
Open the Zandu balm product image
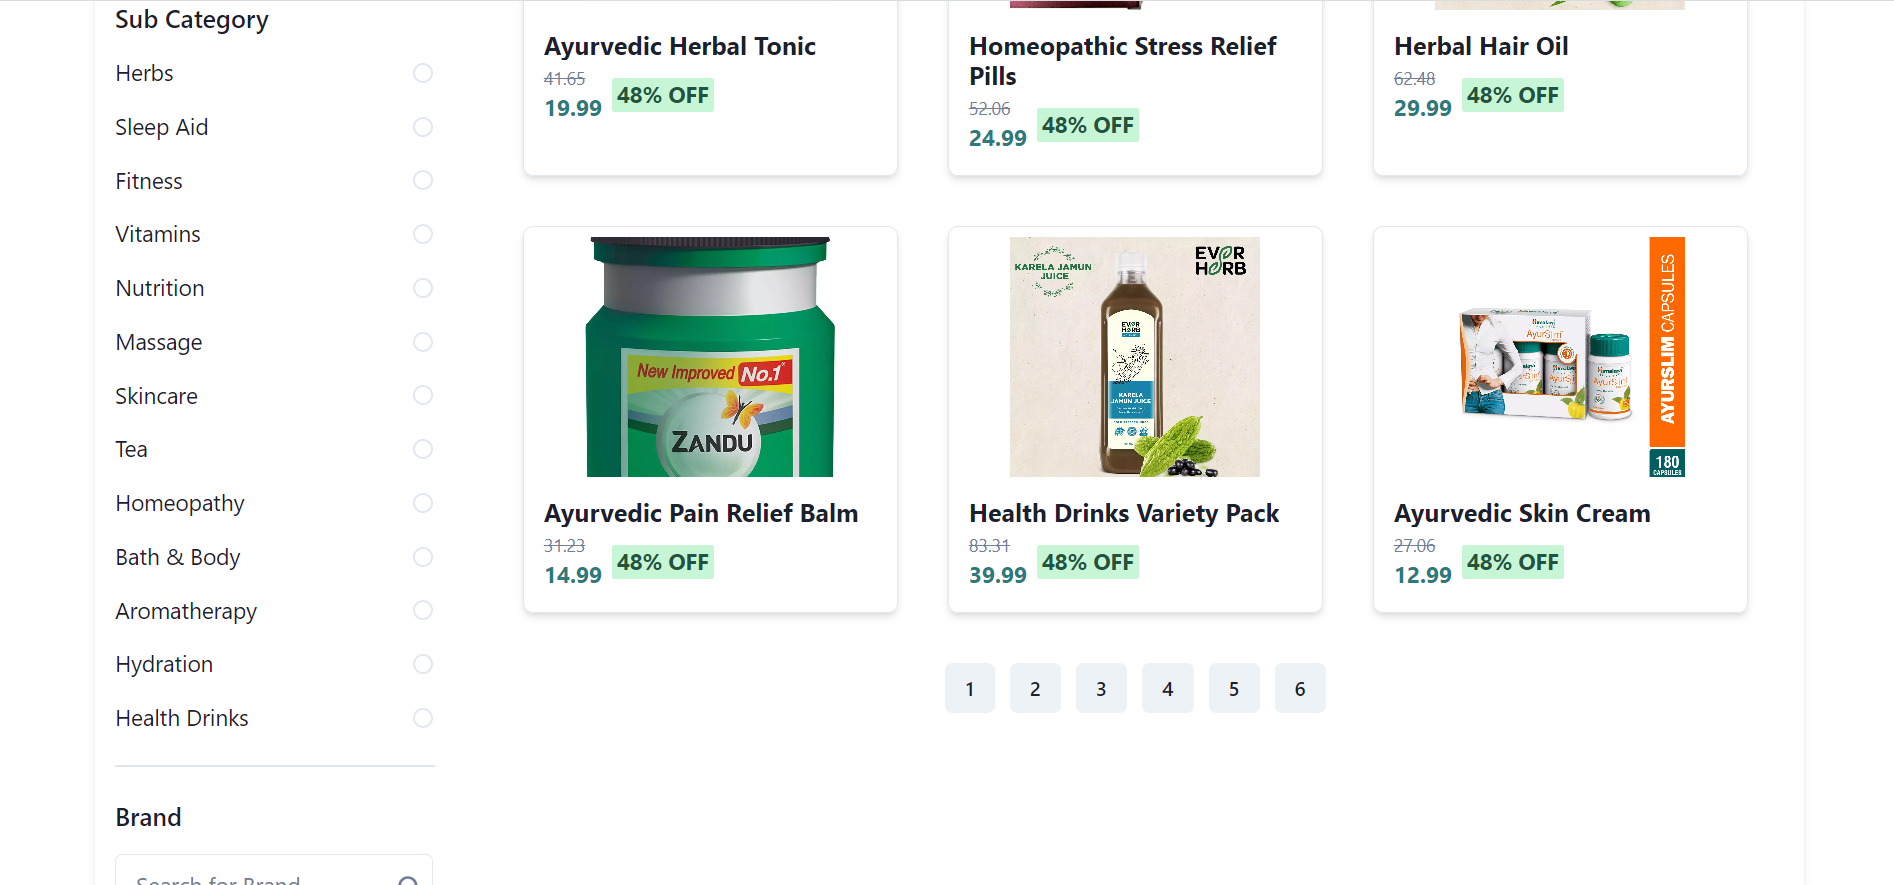tap(710, 357)
